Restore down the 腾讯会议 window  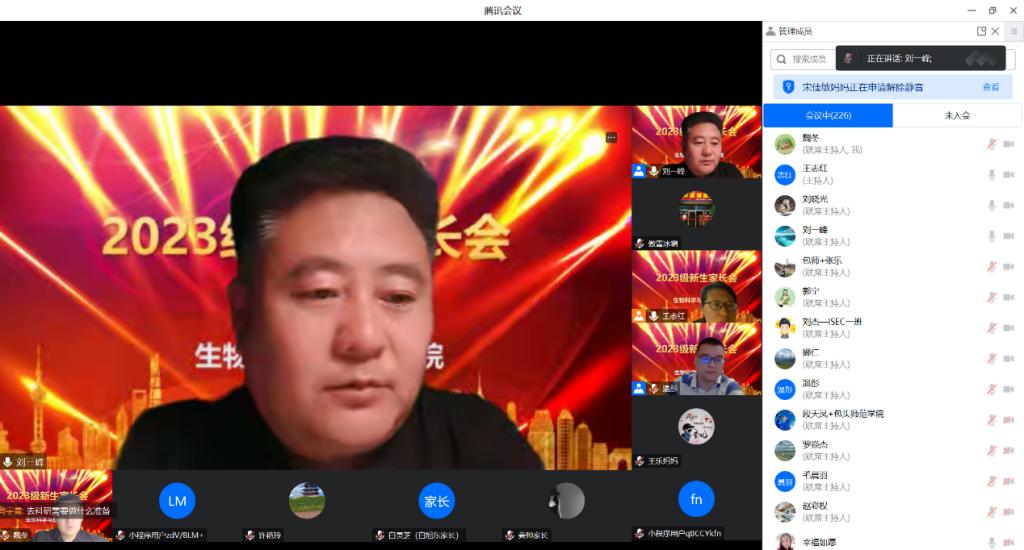(993, 10)
